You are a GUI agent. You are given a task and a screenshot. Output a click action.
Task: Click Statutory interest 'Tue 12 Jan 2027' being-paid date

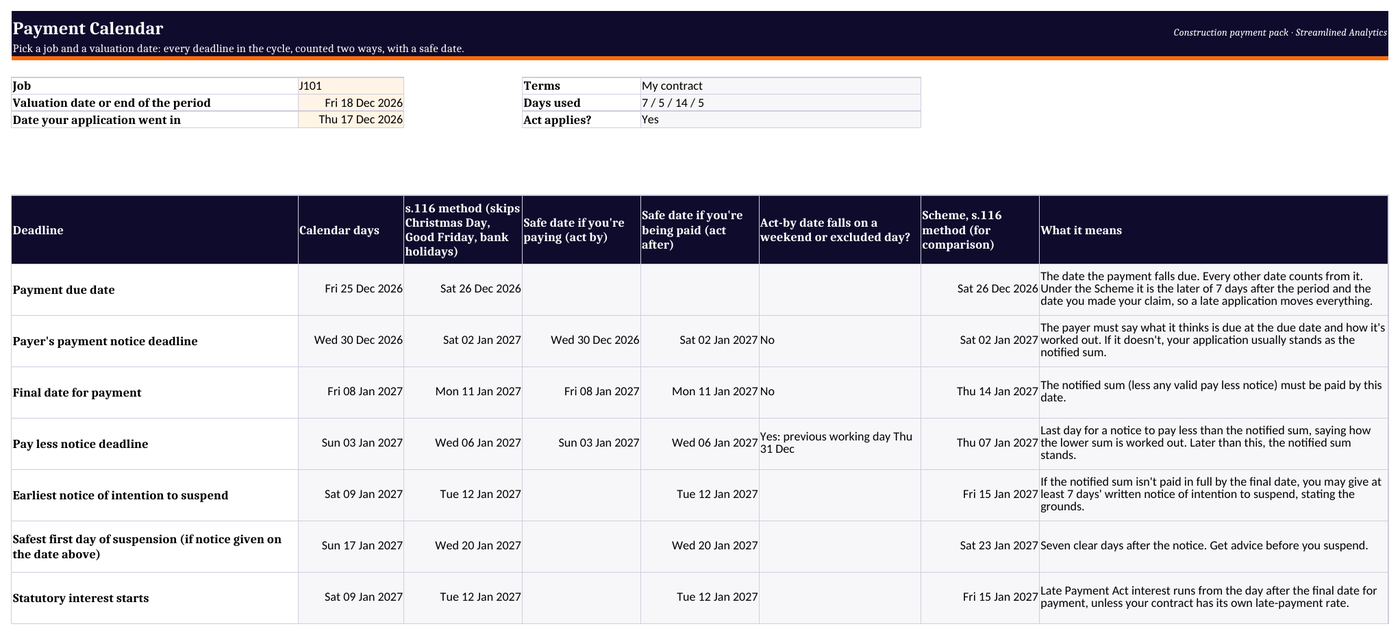700,597
